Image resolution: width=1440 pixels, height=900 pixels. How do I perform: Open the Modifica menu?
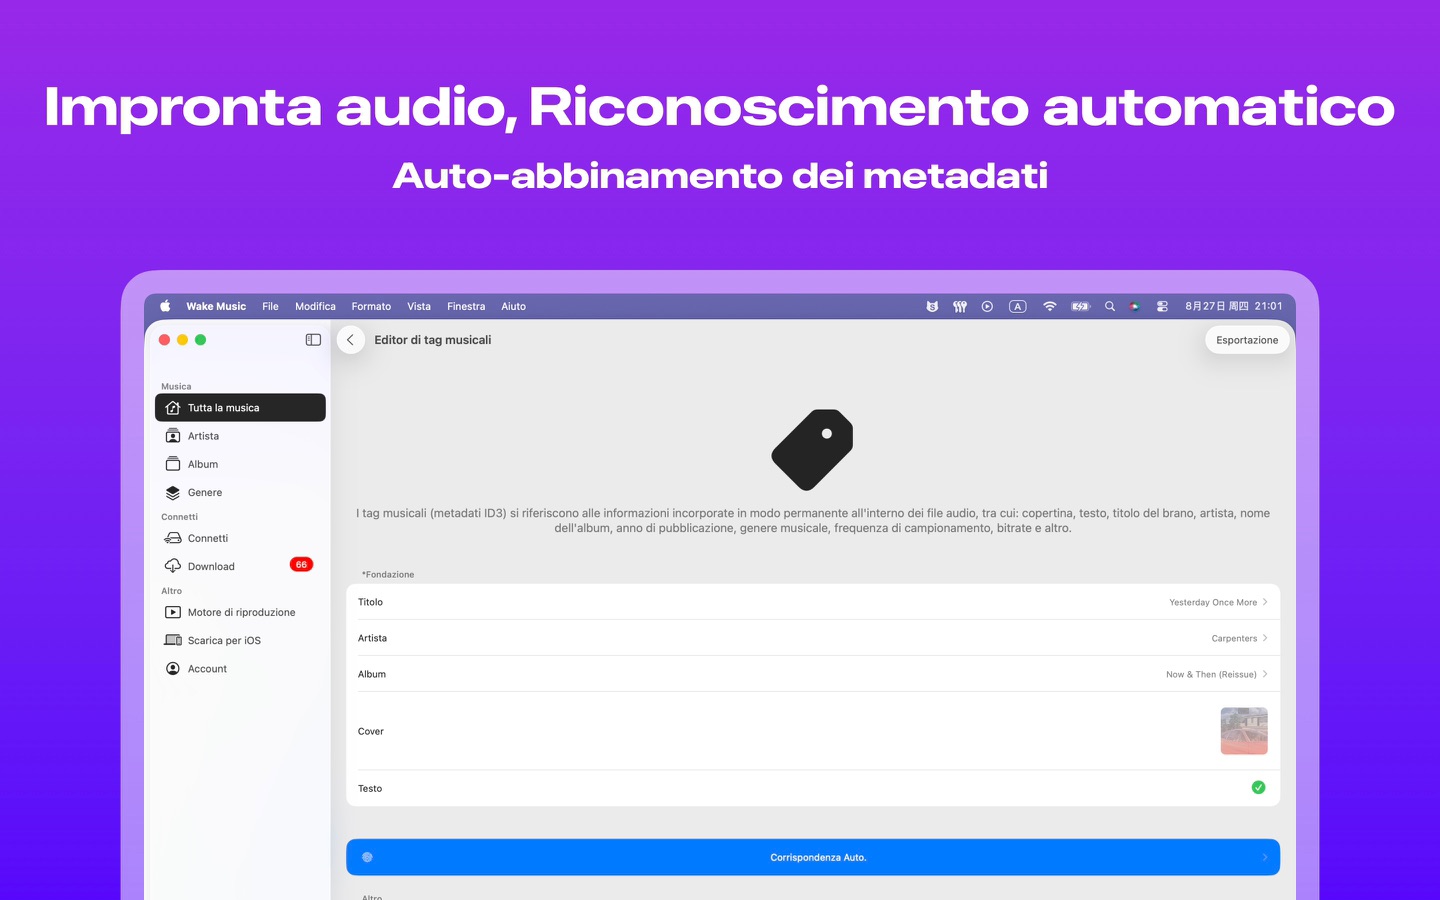[x=315, y=306]
